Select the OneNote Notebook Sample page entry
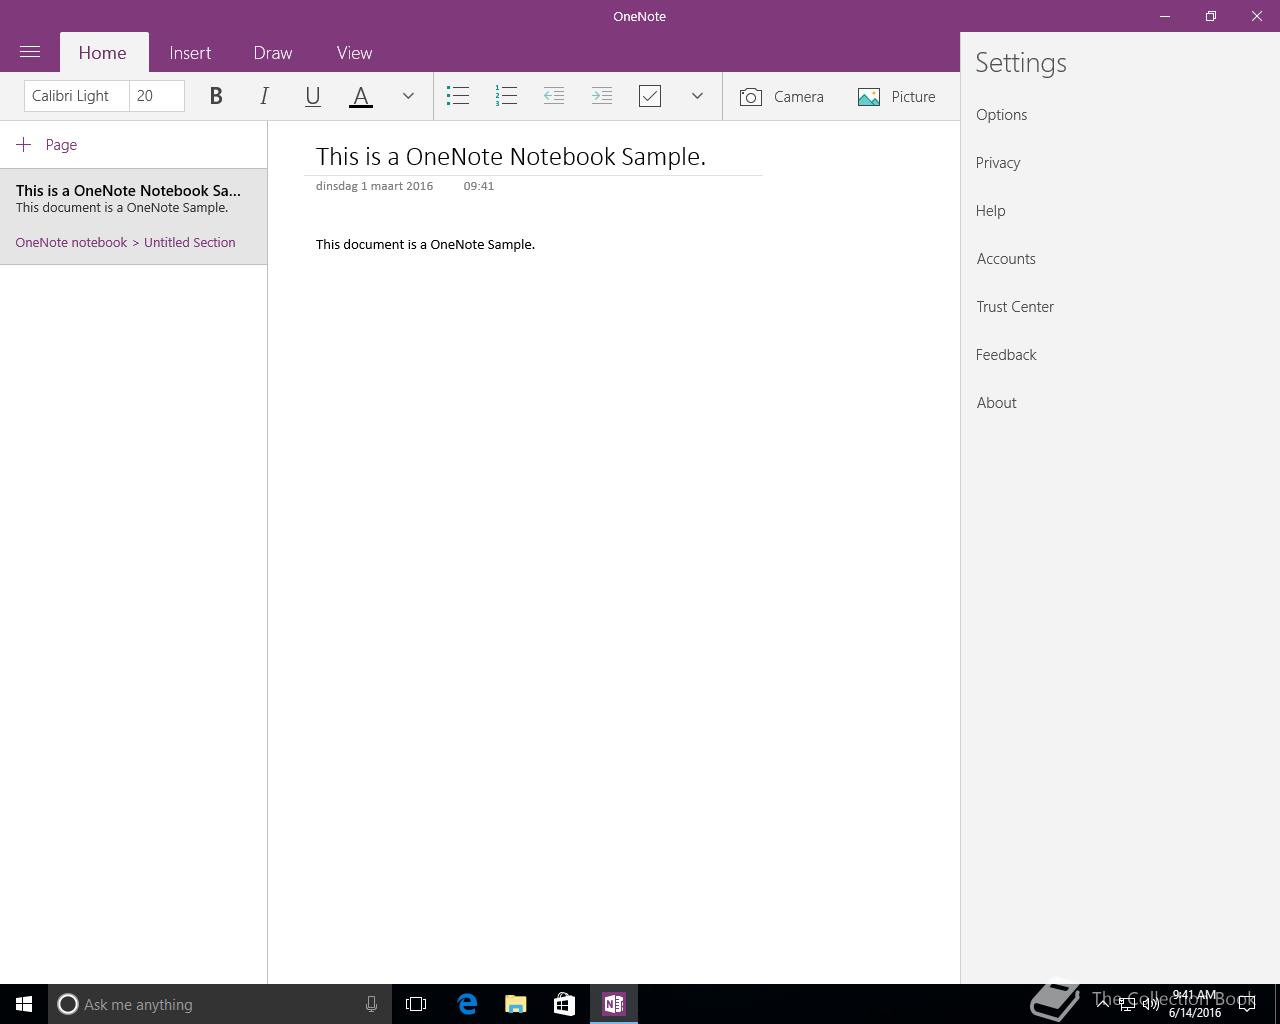Screen dimensions: 1280x1024 (x=133, y=217)
